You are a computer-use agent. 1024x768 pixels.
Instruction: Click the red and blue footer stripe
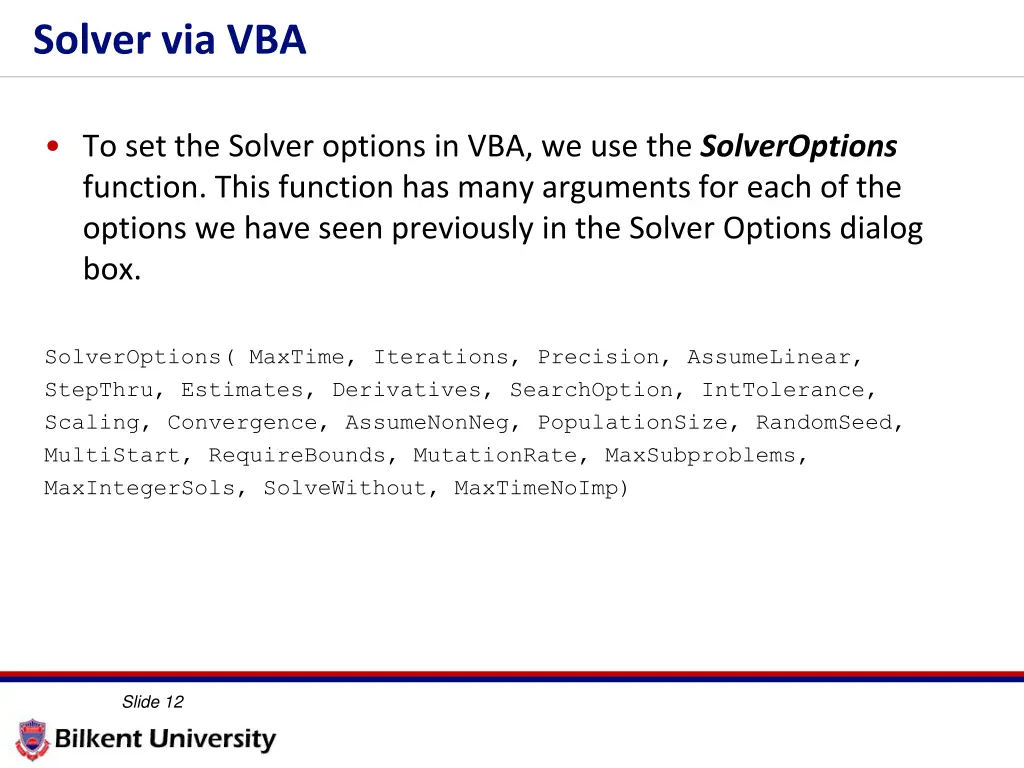coord(512,677)
